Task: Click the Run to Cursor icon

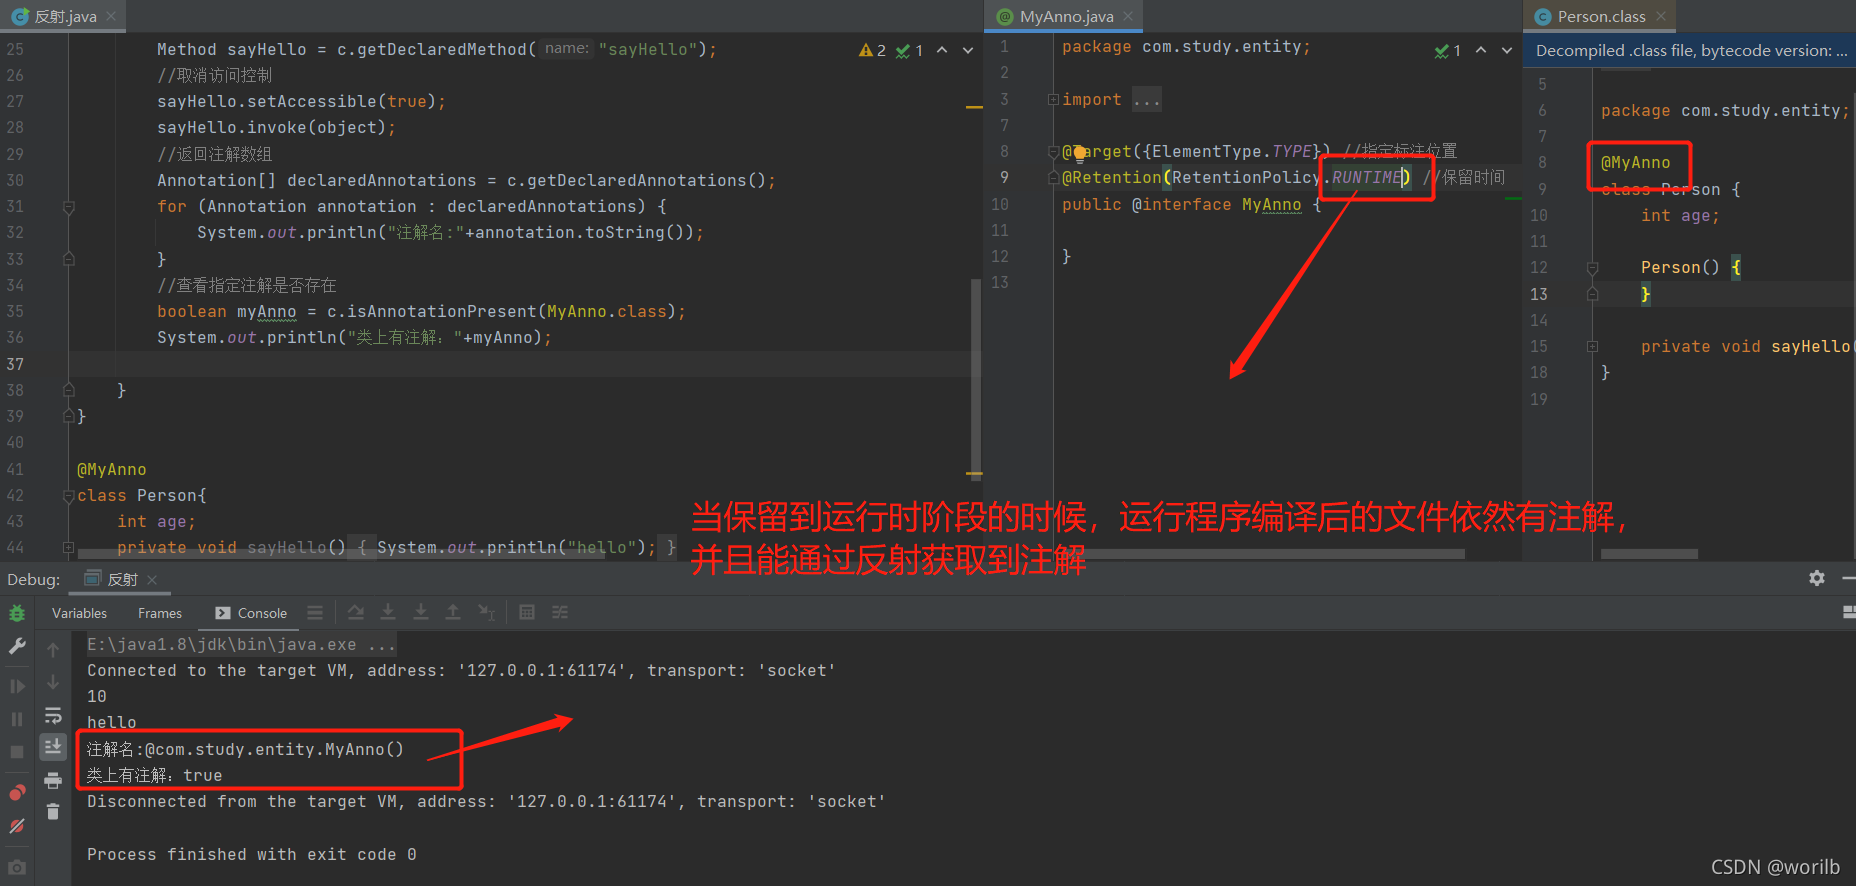Action: tap(486, 612)
